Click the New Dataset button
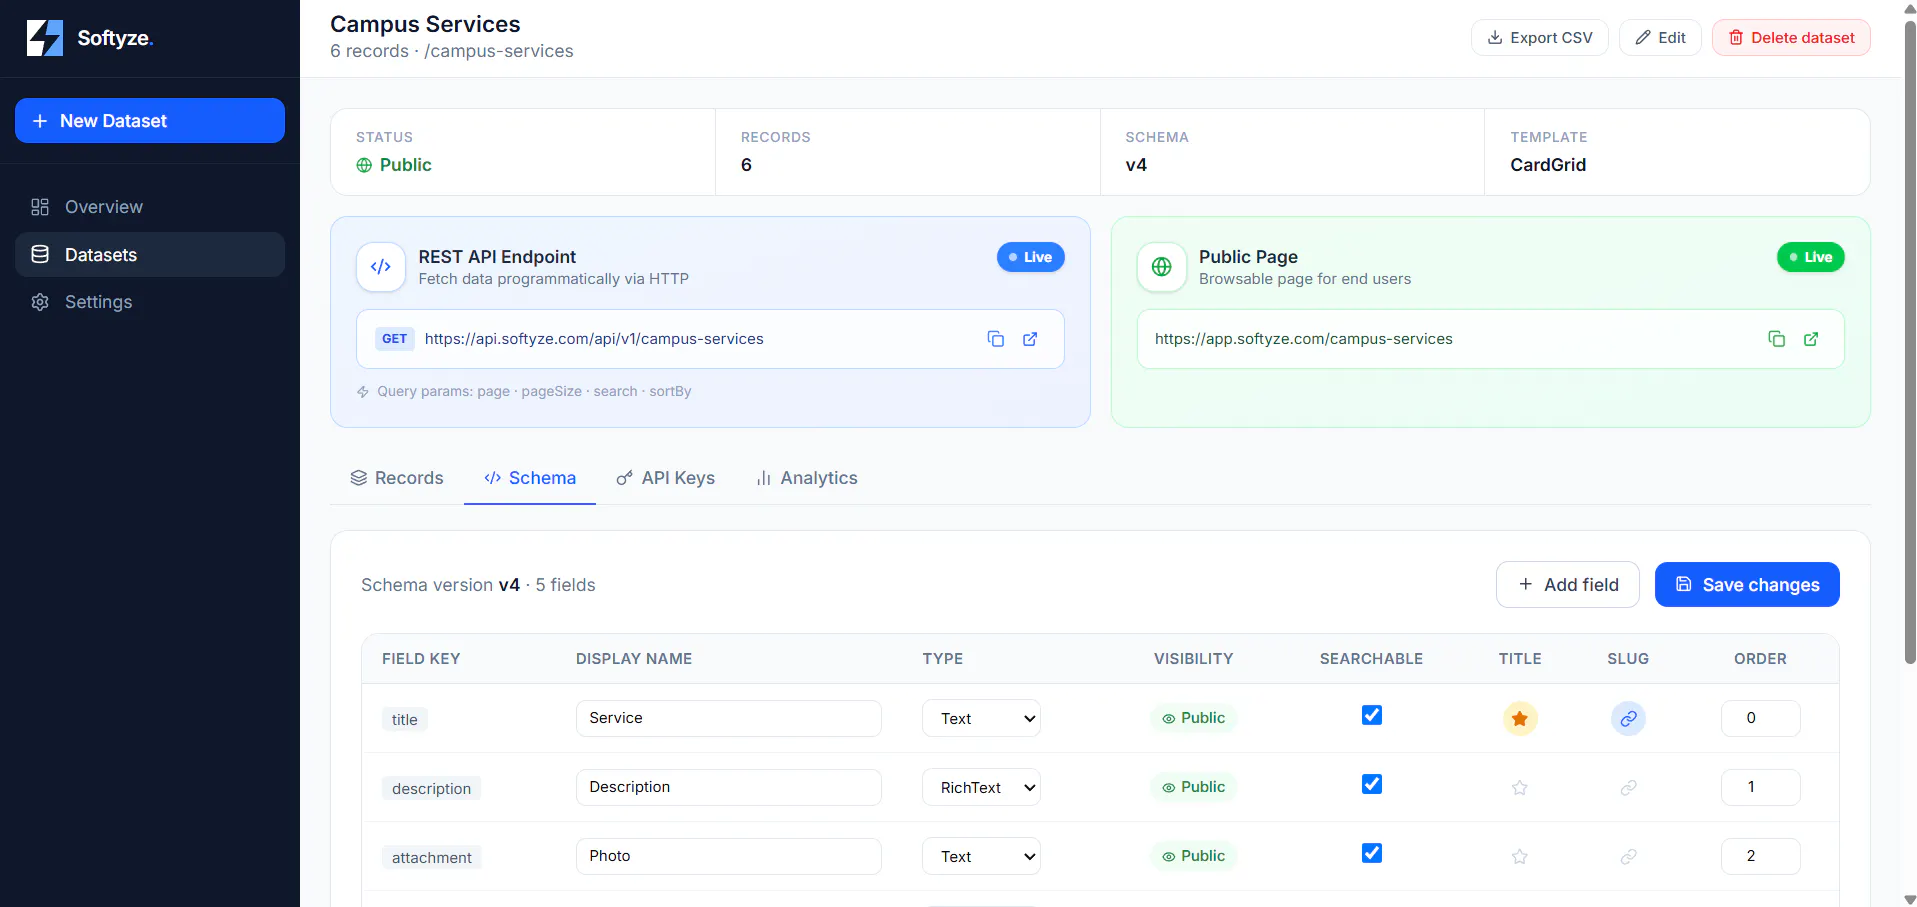 (x=150, y=121)
